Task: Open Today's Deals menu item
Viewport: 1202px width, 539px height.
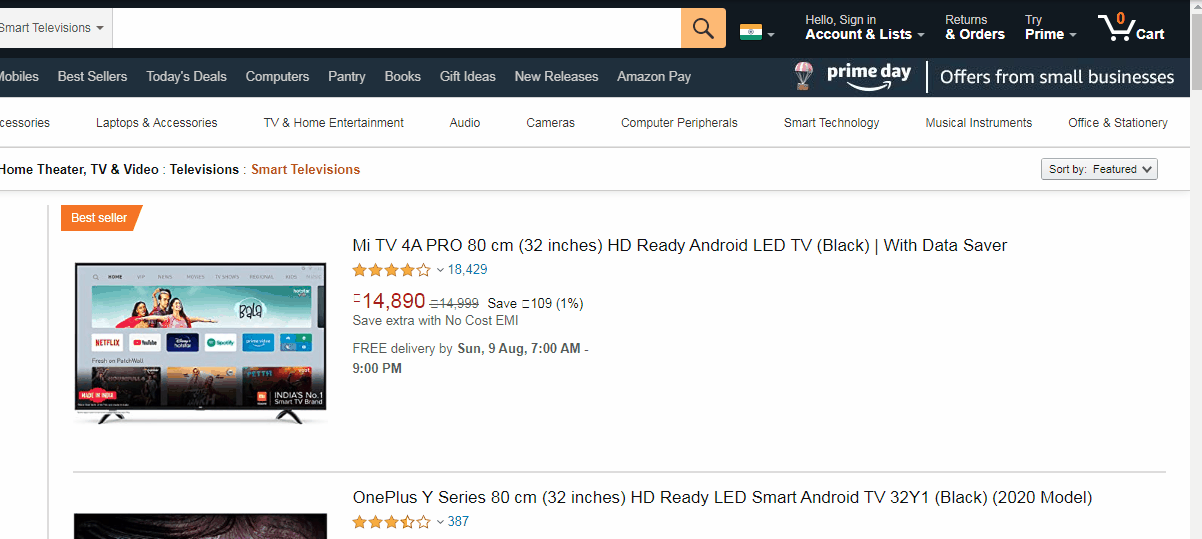Action: (186, 76)
